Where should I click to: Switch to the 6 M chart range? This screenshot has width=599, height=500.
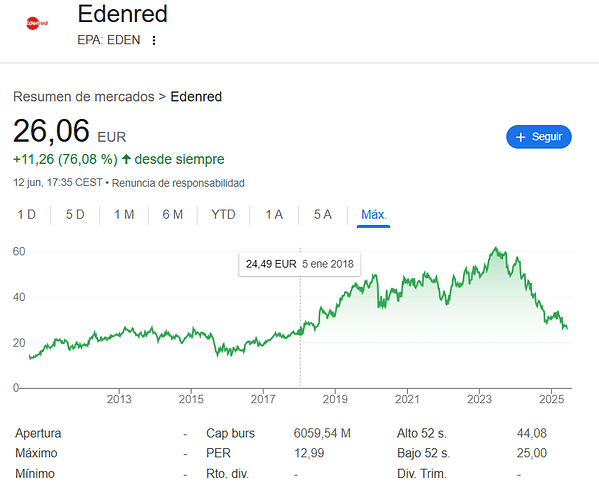173,215
